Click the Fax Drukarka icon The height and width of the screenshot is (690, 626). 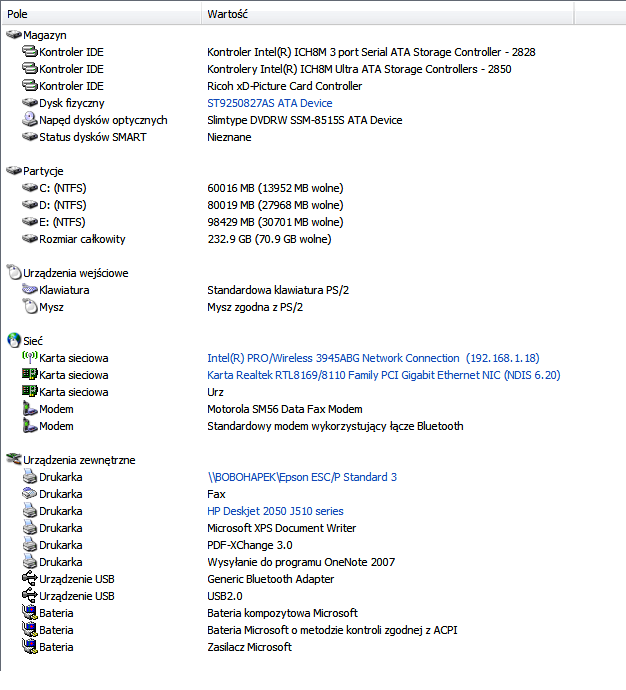[30, 493]
